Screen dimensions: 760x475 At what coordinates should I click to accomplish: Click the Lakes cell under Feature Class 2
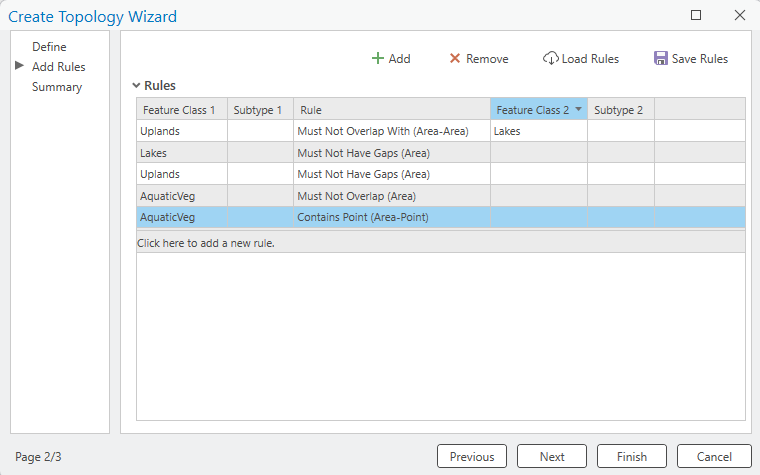click(x=507, y=131)
